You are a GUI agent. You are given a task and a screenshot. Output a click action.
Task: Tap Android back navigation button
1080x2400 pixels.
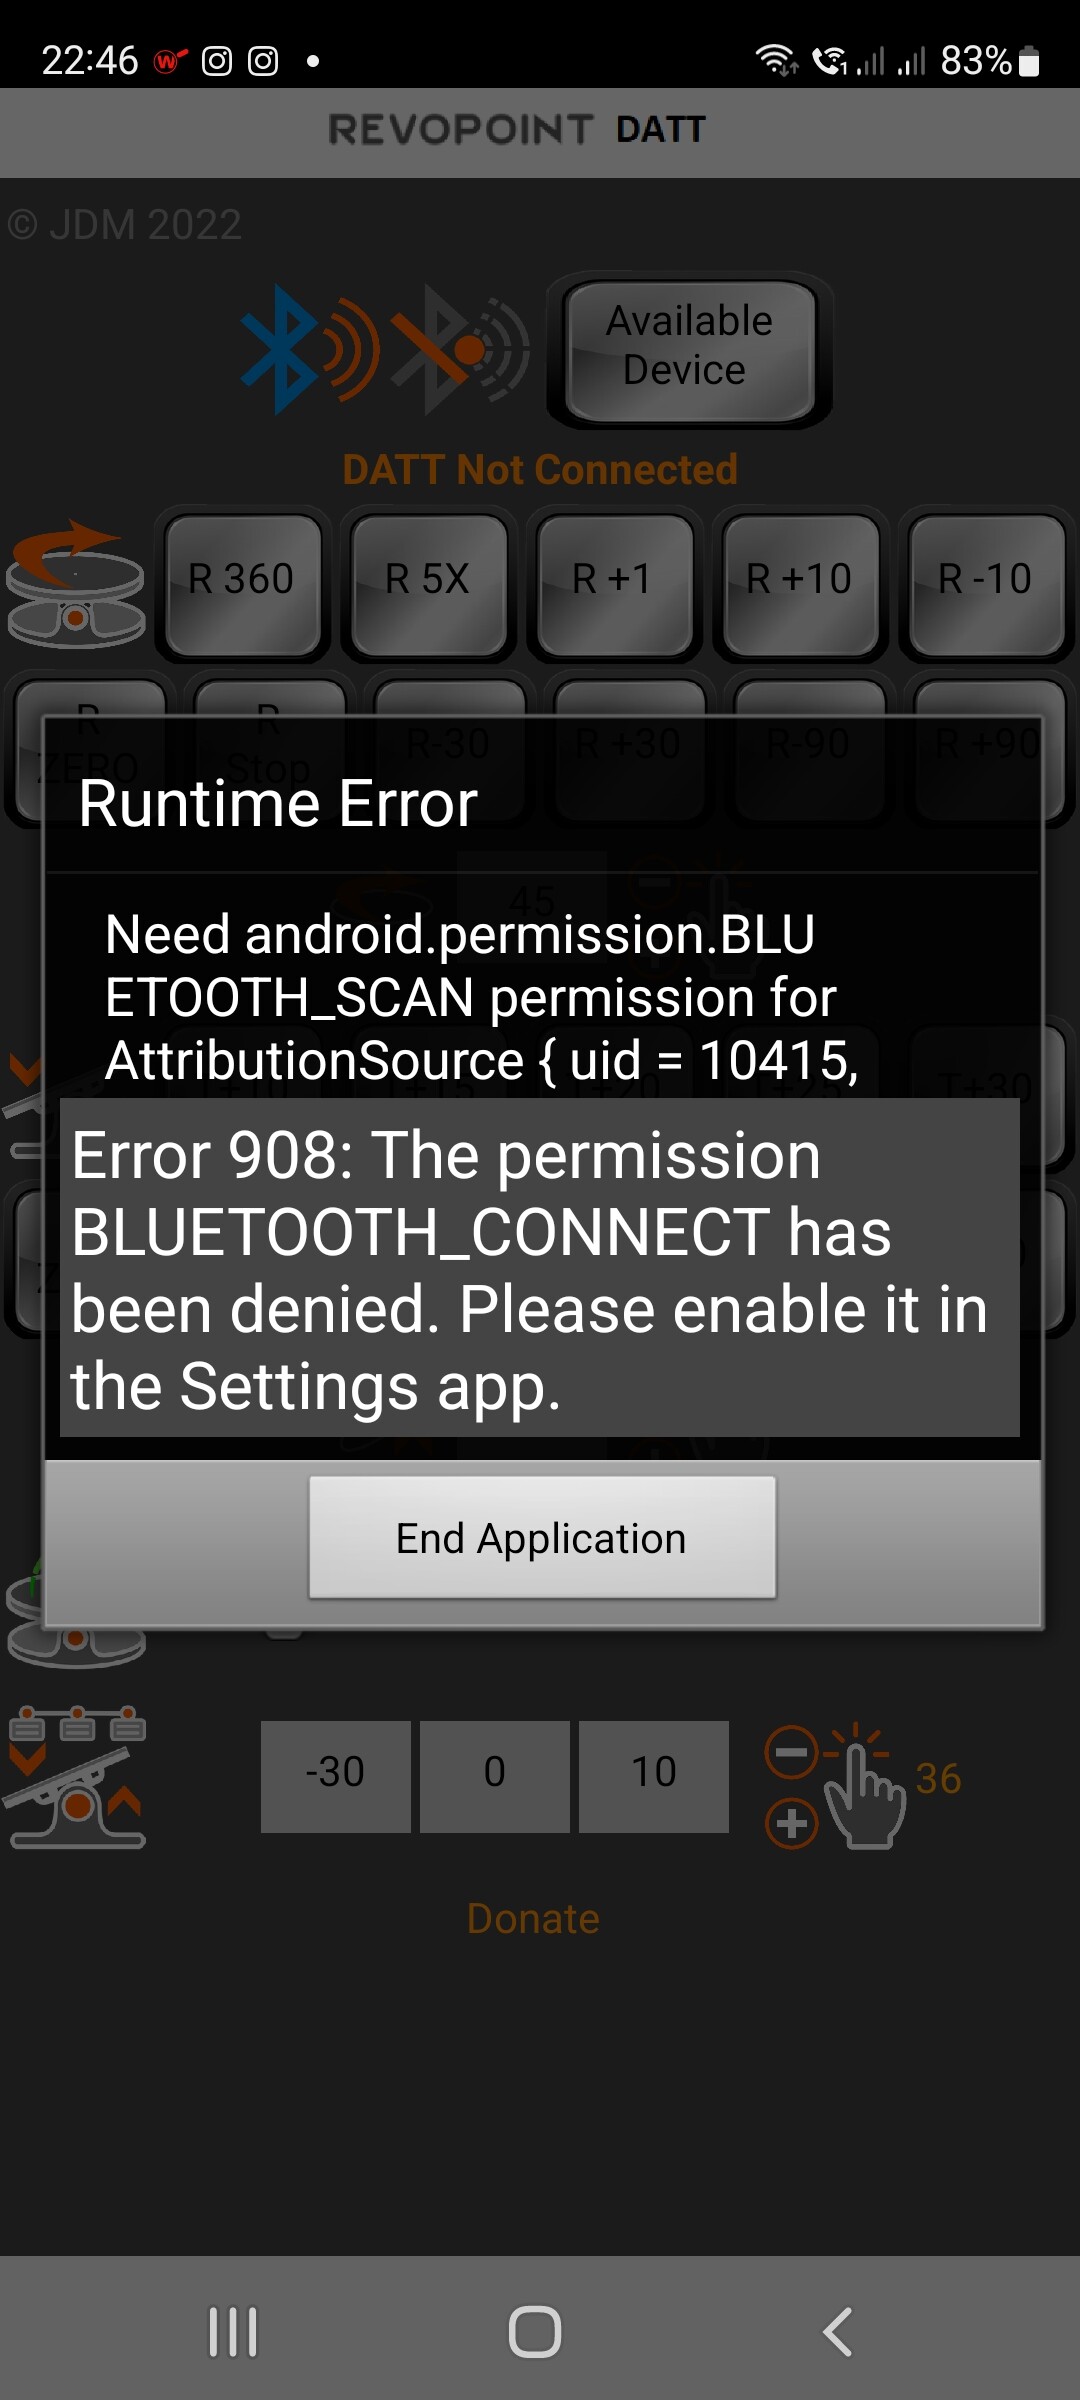[x=838, y=2332]
